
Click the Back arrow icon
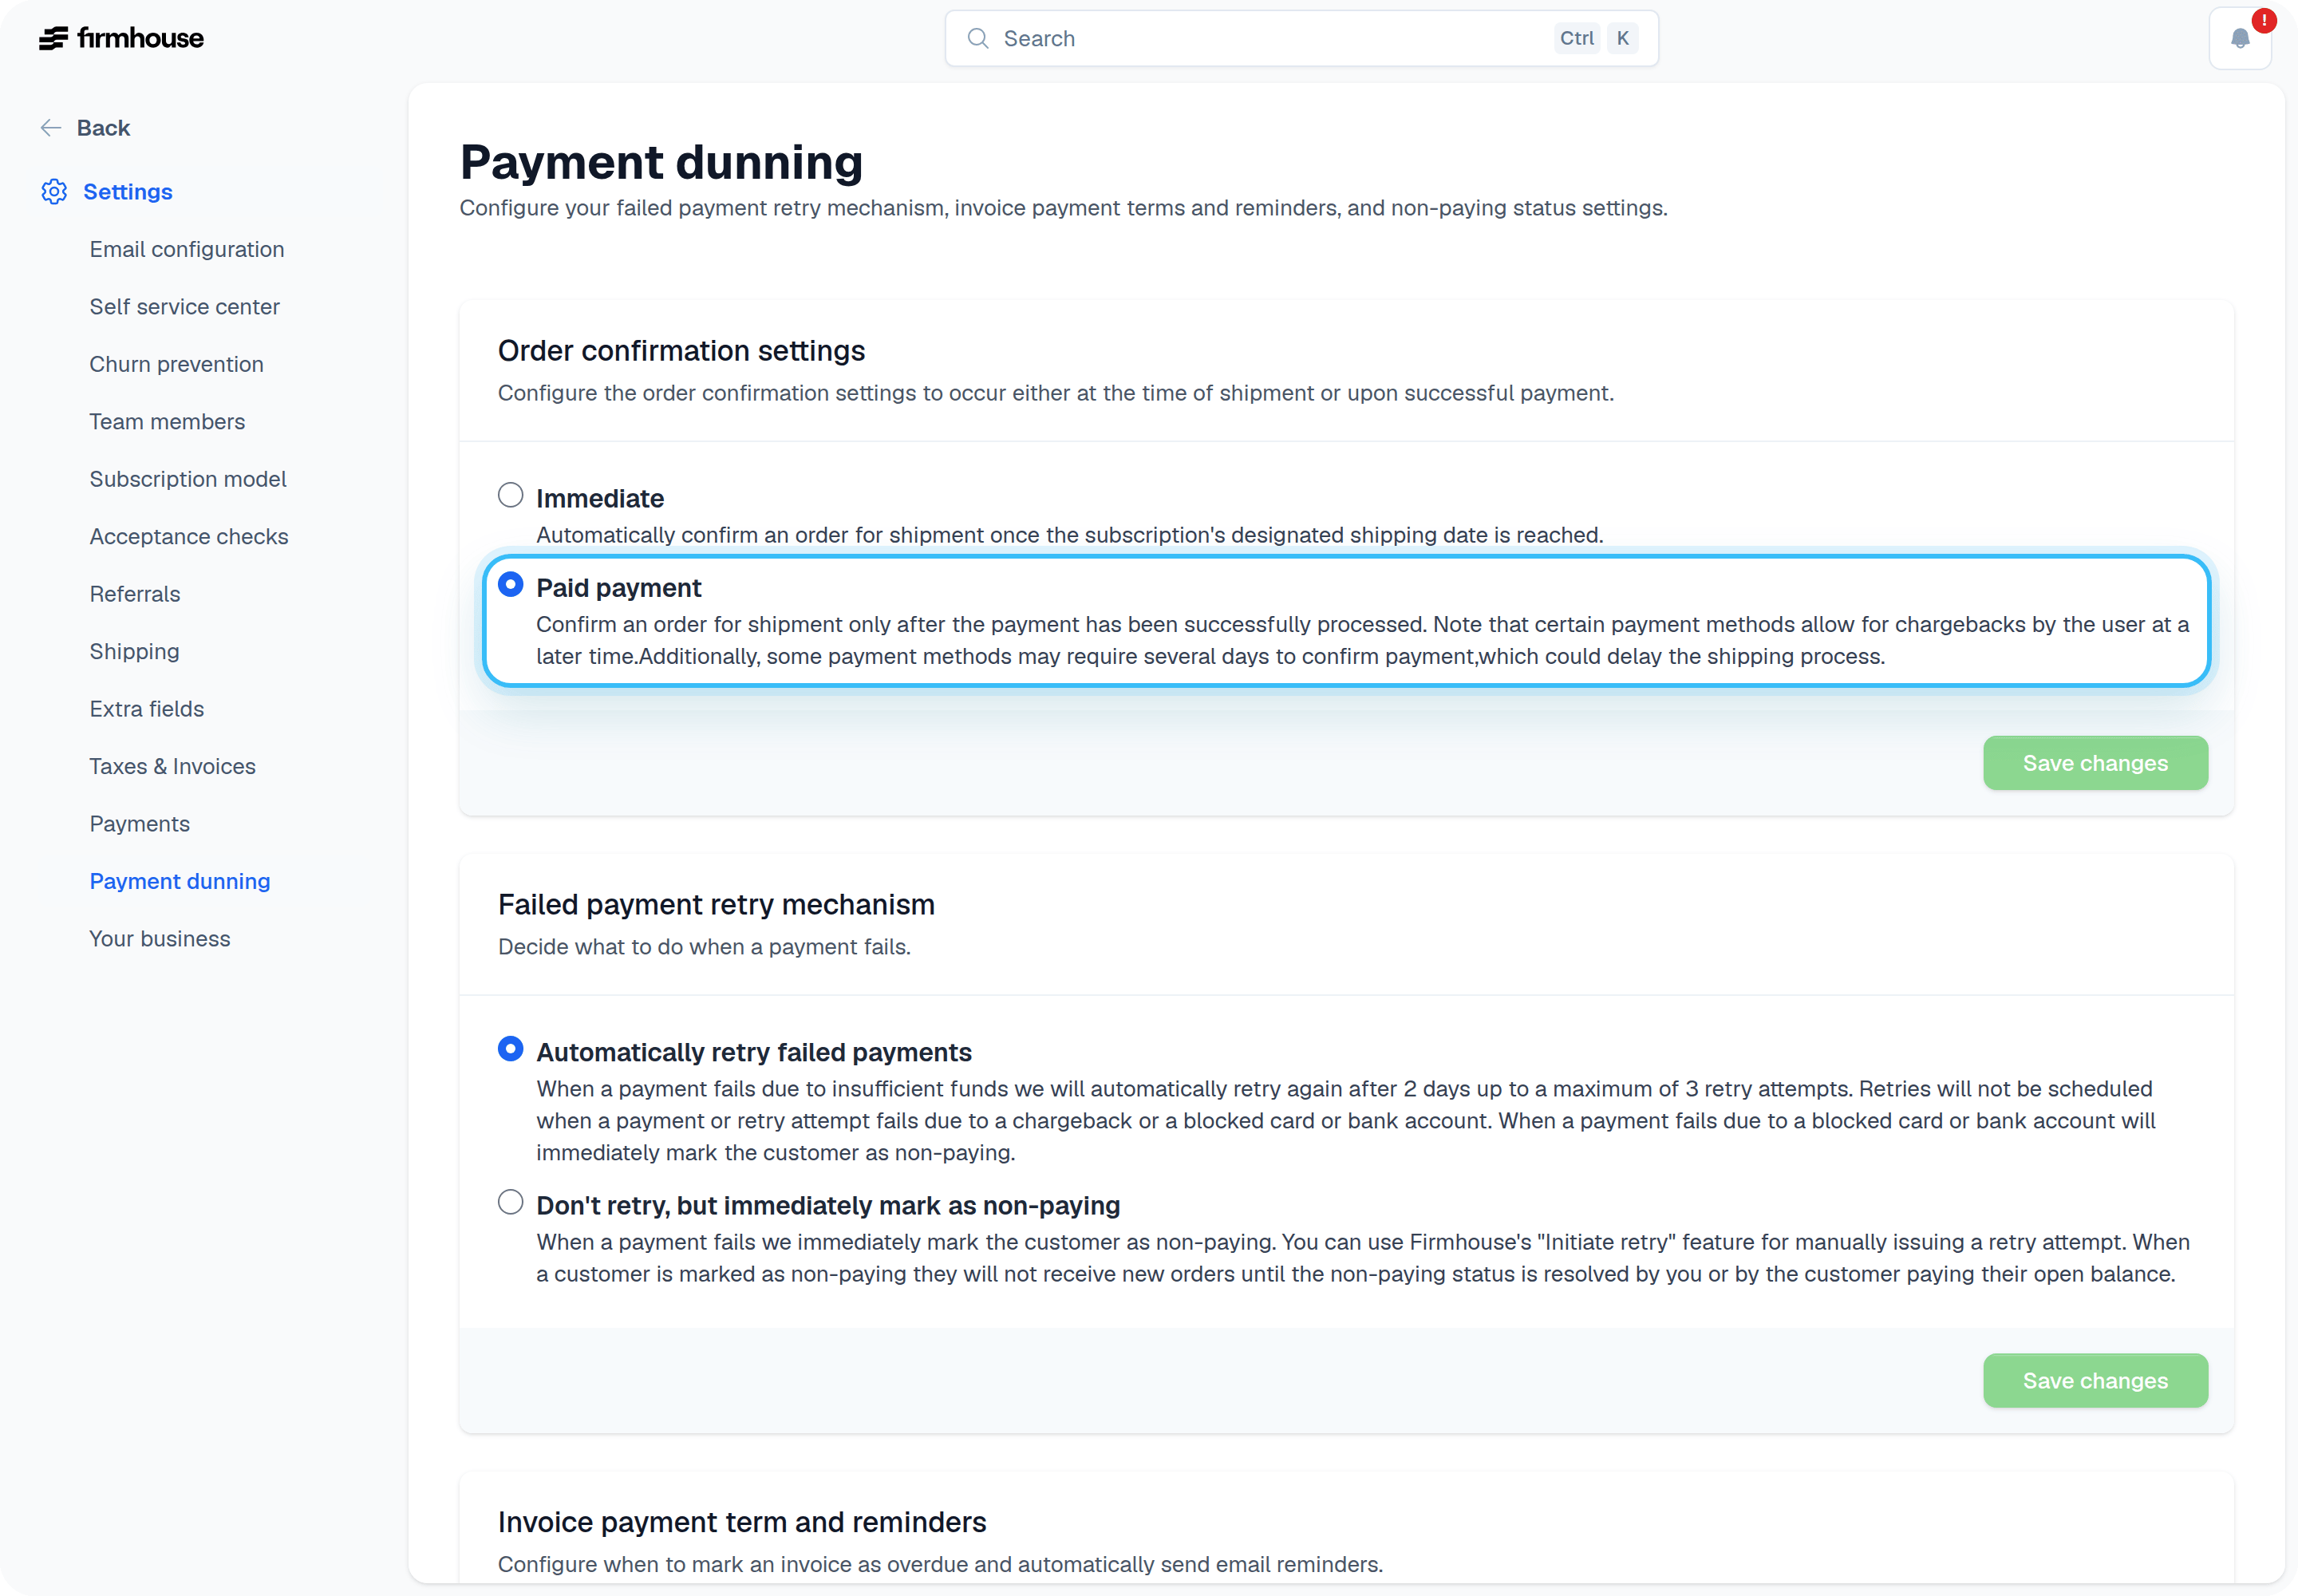point(51,128)
